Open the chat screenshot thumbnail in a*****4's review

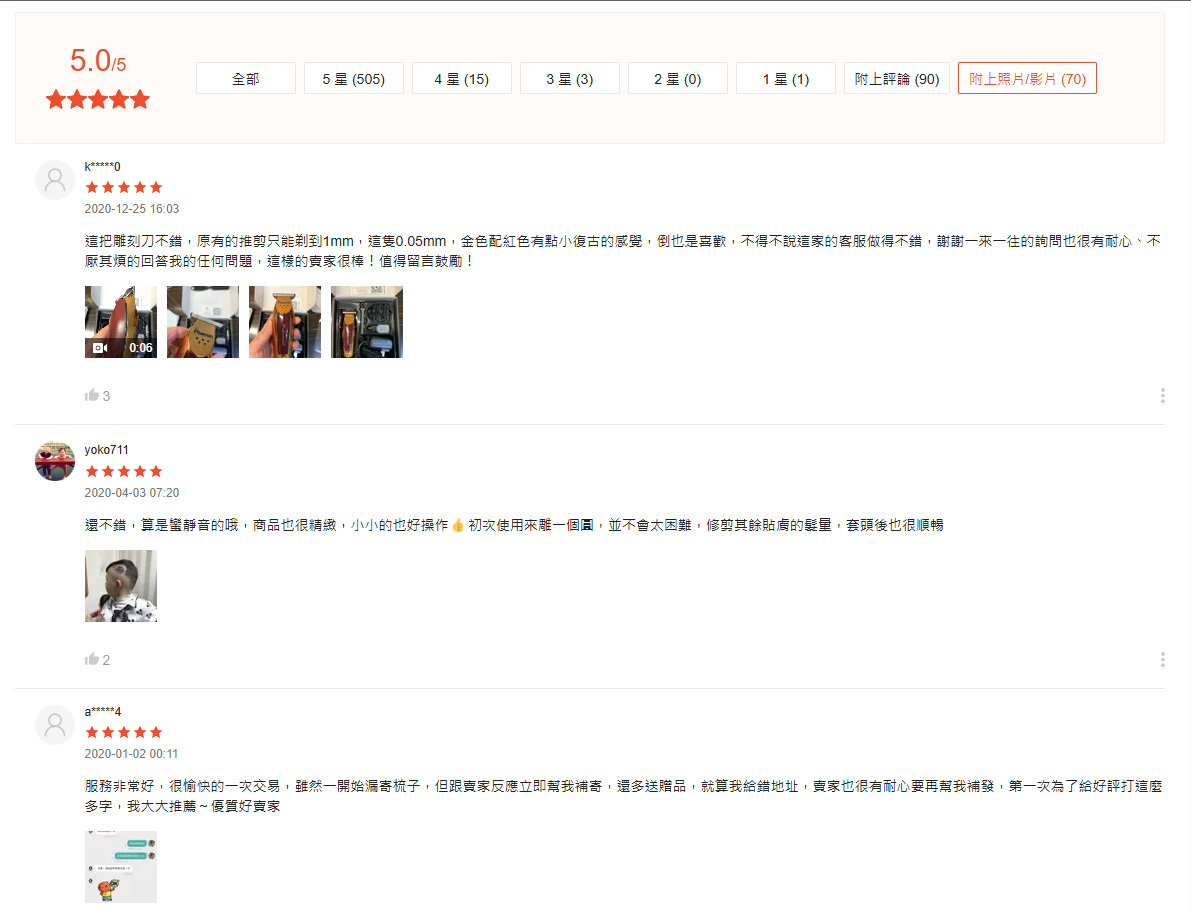[121, 866]
